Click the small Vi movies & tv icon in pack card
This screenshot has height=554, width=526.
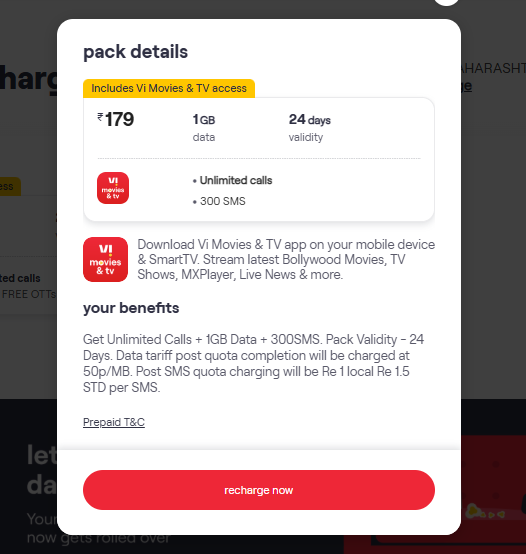[113, 188]
